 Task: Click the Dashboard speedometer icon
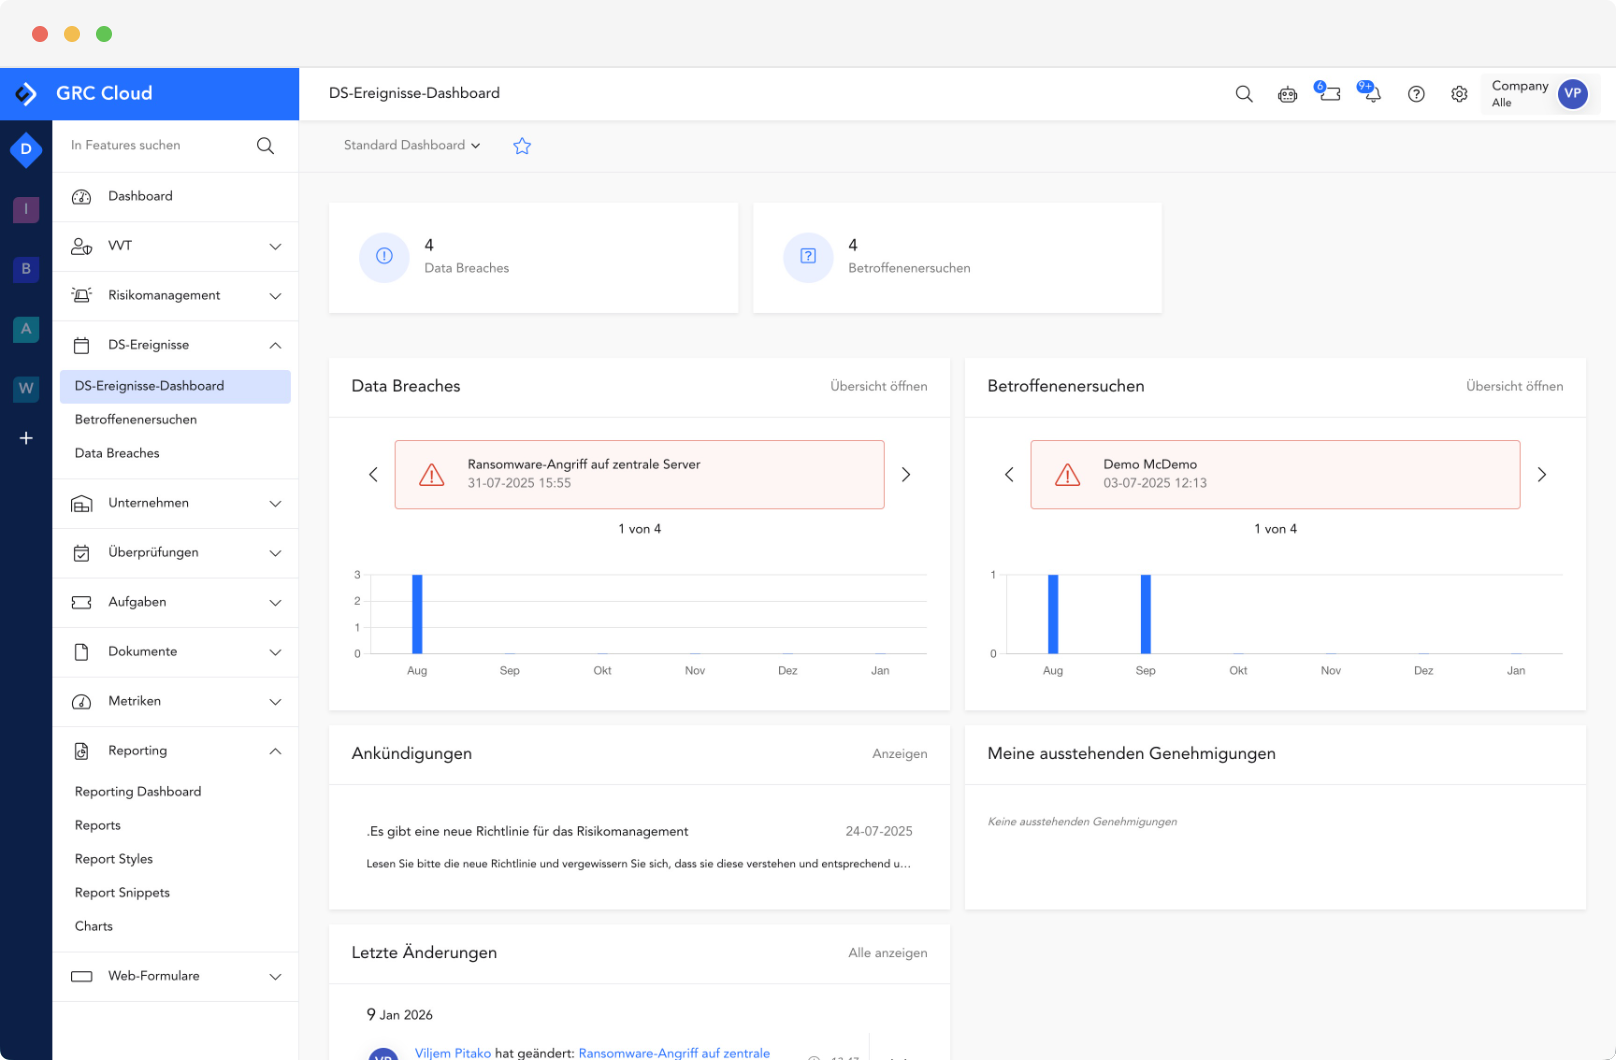click(x=82, y=196)
